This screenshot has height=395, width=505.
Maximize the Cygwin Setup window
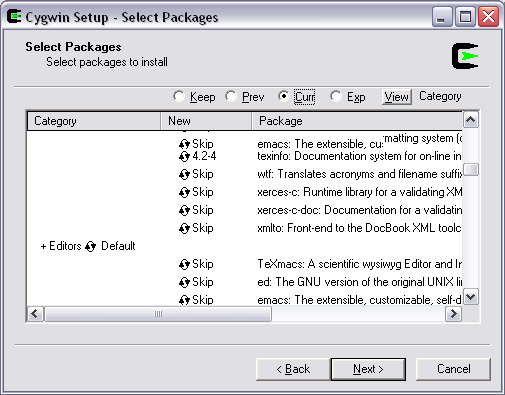[x=465, y=17]
